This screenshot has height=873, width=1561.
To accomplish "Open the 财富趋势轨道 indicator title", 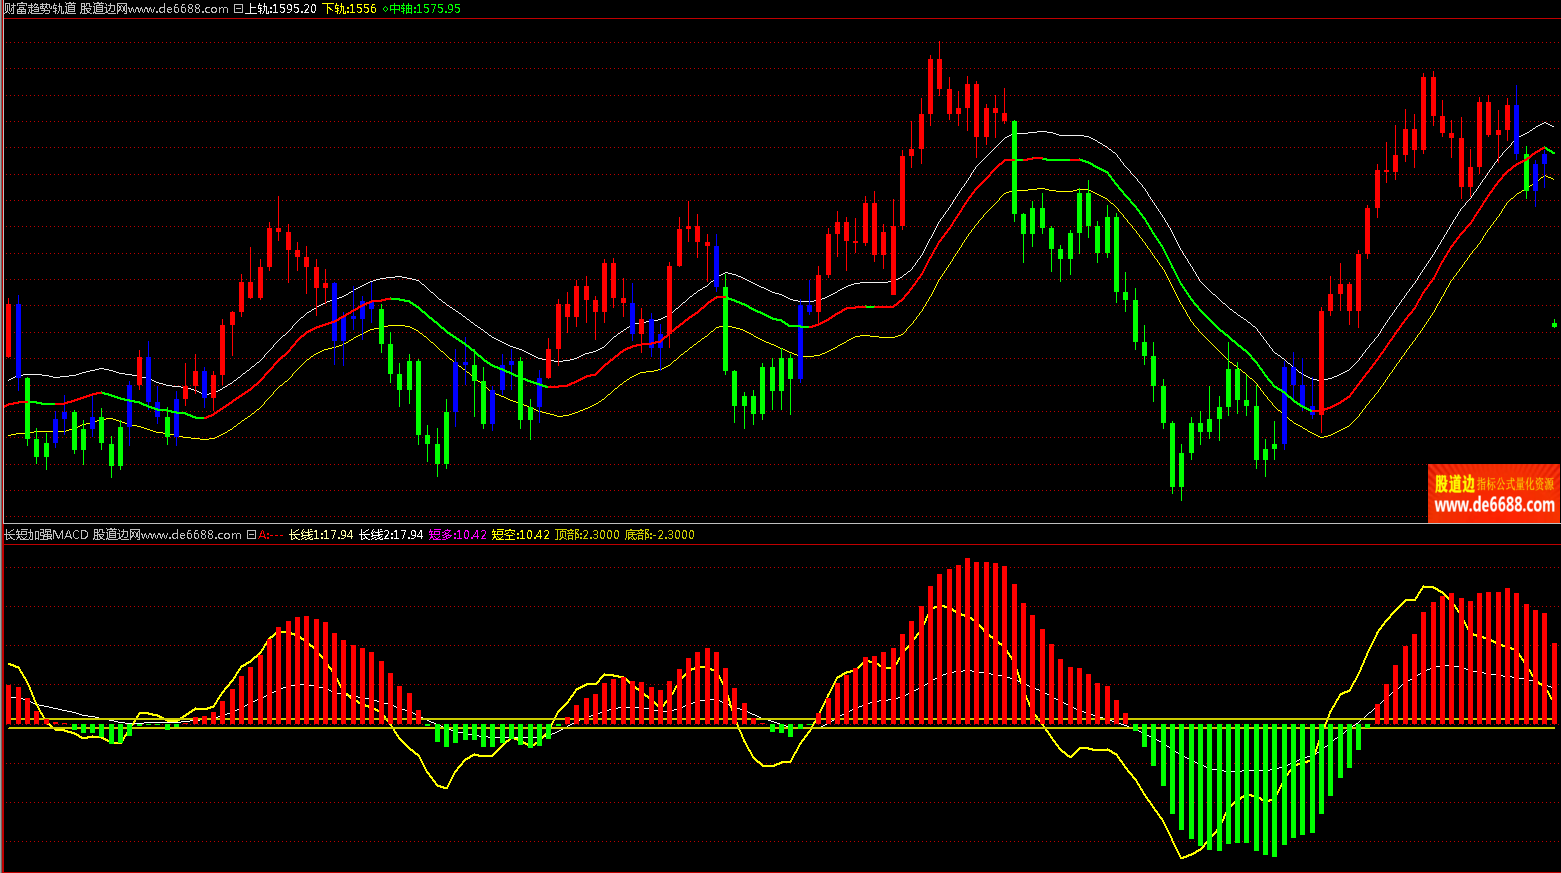I will pos(40,9).
